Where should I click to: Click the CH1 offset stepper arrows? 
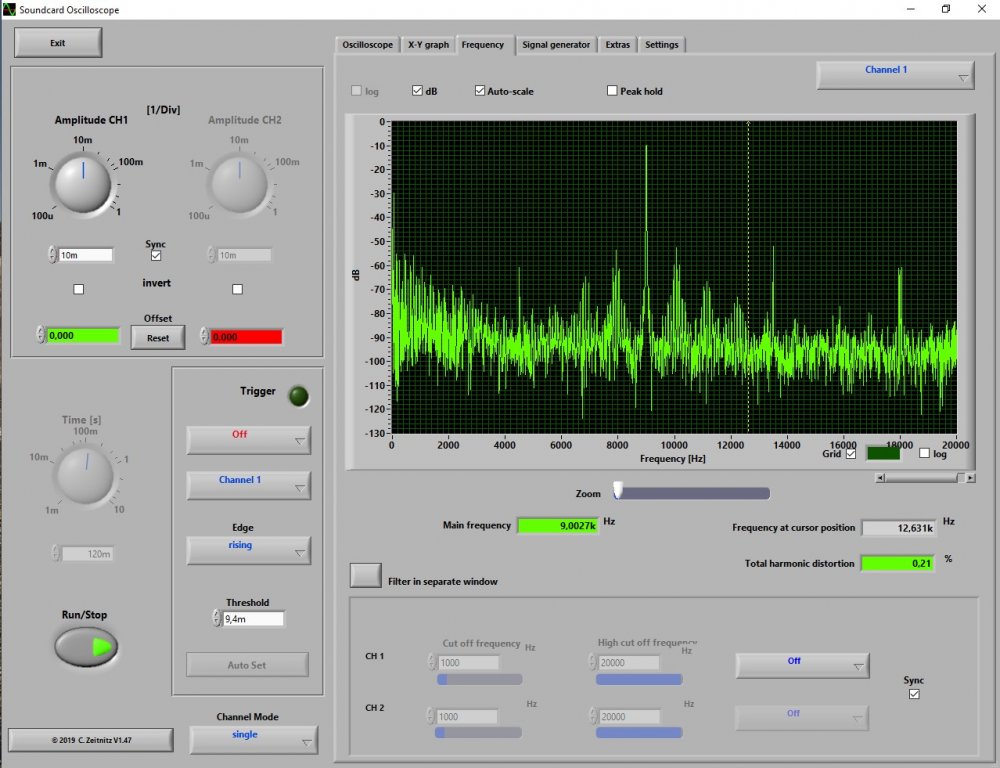41,335
